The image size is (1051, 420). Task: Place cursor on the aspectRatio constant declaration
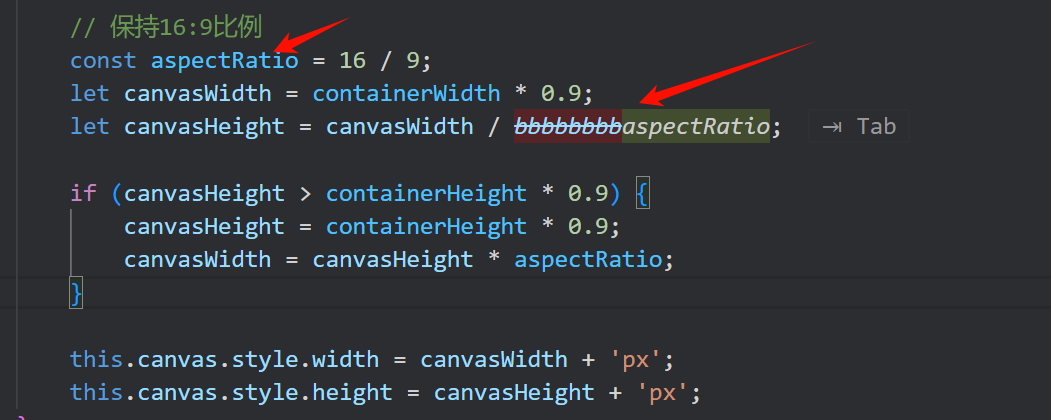click(x=224, y=60)
